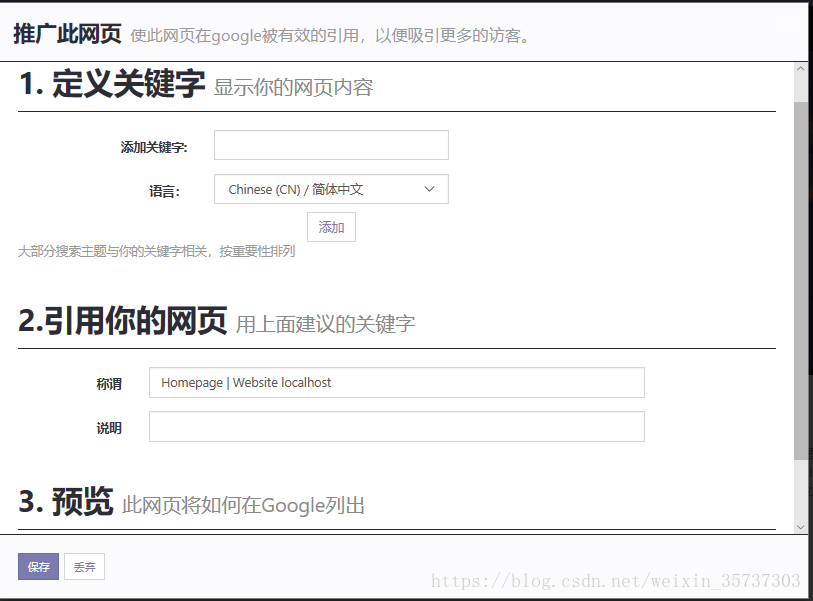Click the 称谓 title input field
This screenshot has width=813, height=601.
click(397, 383)
